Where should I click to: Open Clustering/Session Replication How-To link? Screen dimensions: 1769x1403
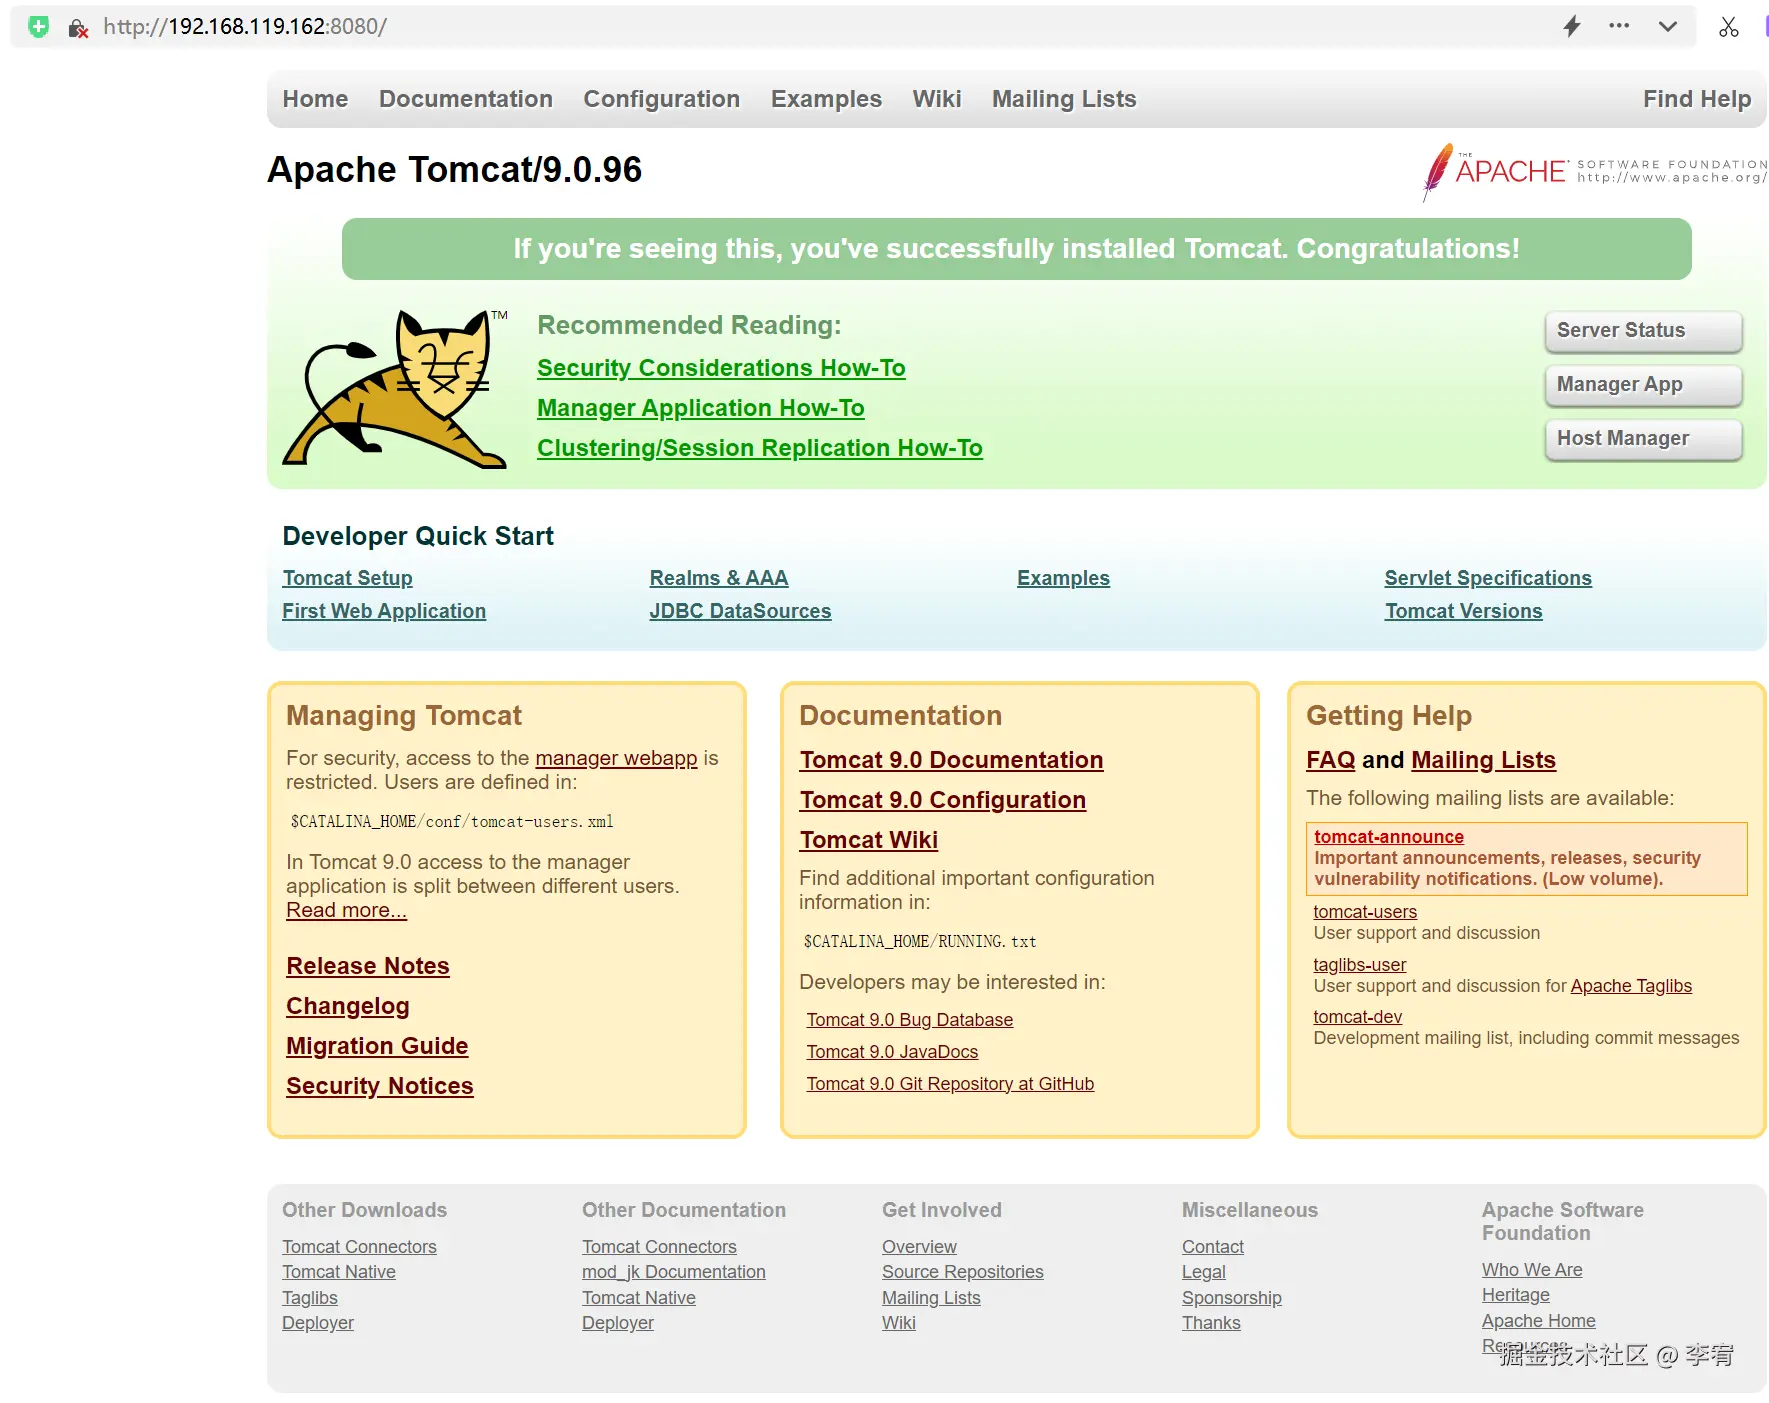click(x=760, y=448)
